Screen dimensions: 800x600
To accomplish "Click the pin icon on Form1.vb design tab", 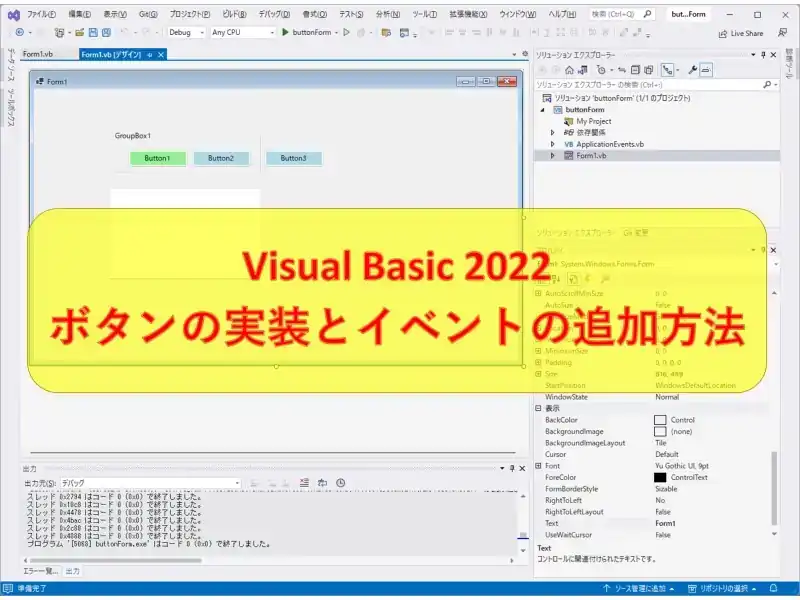I will (x=149, y=55).
